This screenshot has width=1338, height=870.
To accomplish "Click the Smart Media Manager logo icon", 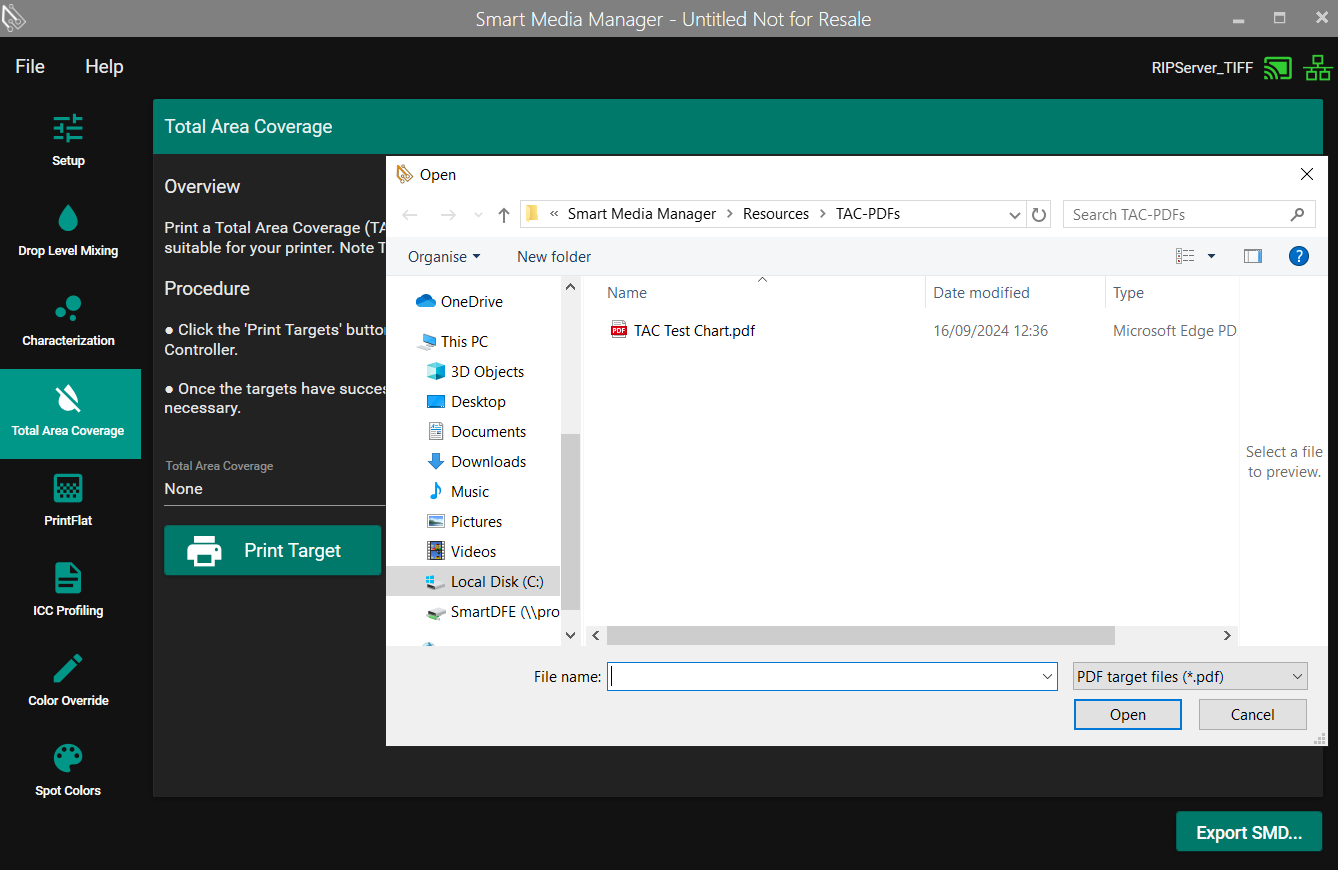I will tap(14, 18).
